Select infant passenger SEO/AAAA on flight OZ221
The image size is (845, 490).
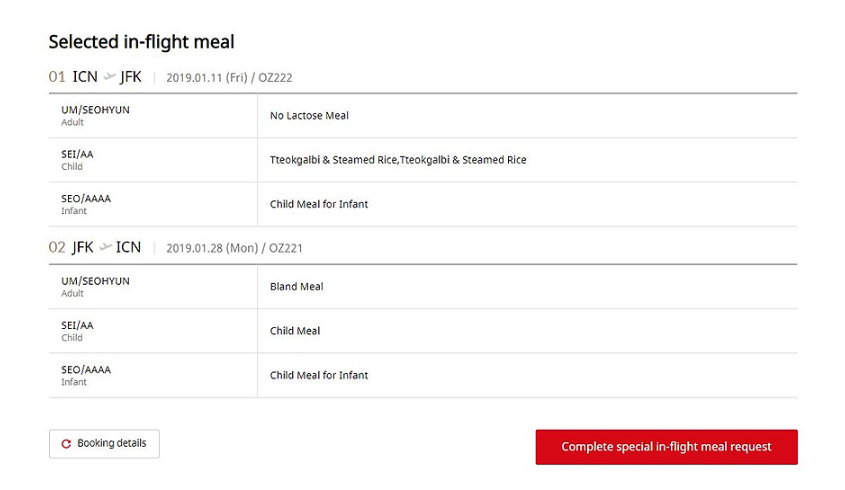86,370
